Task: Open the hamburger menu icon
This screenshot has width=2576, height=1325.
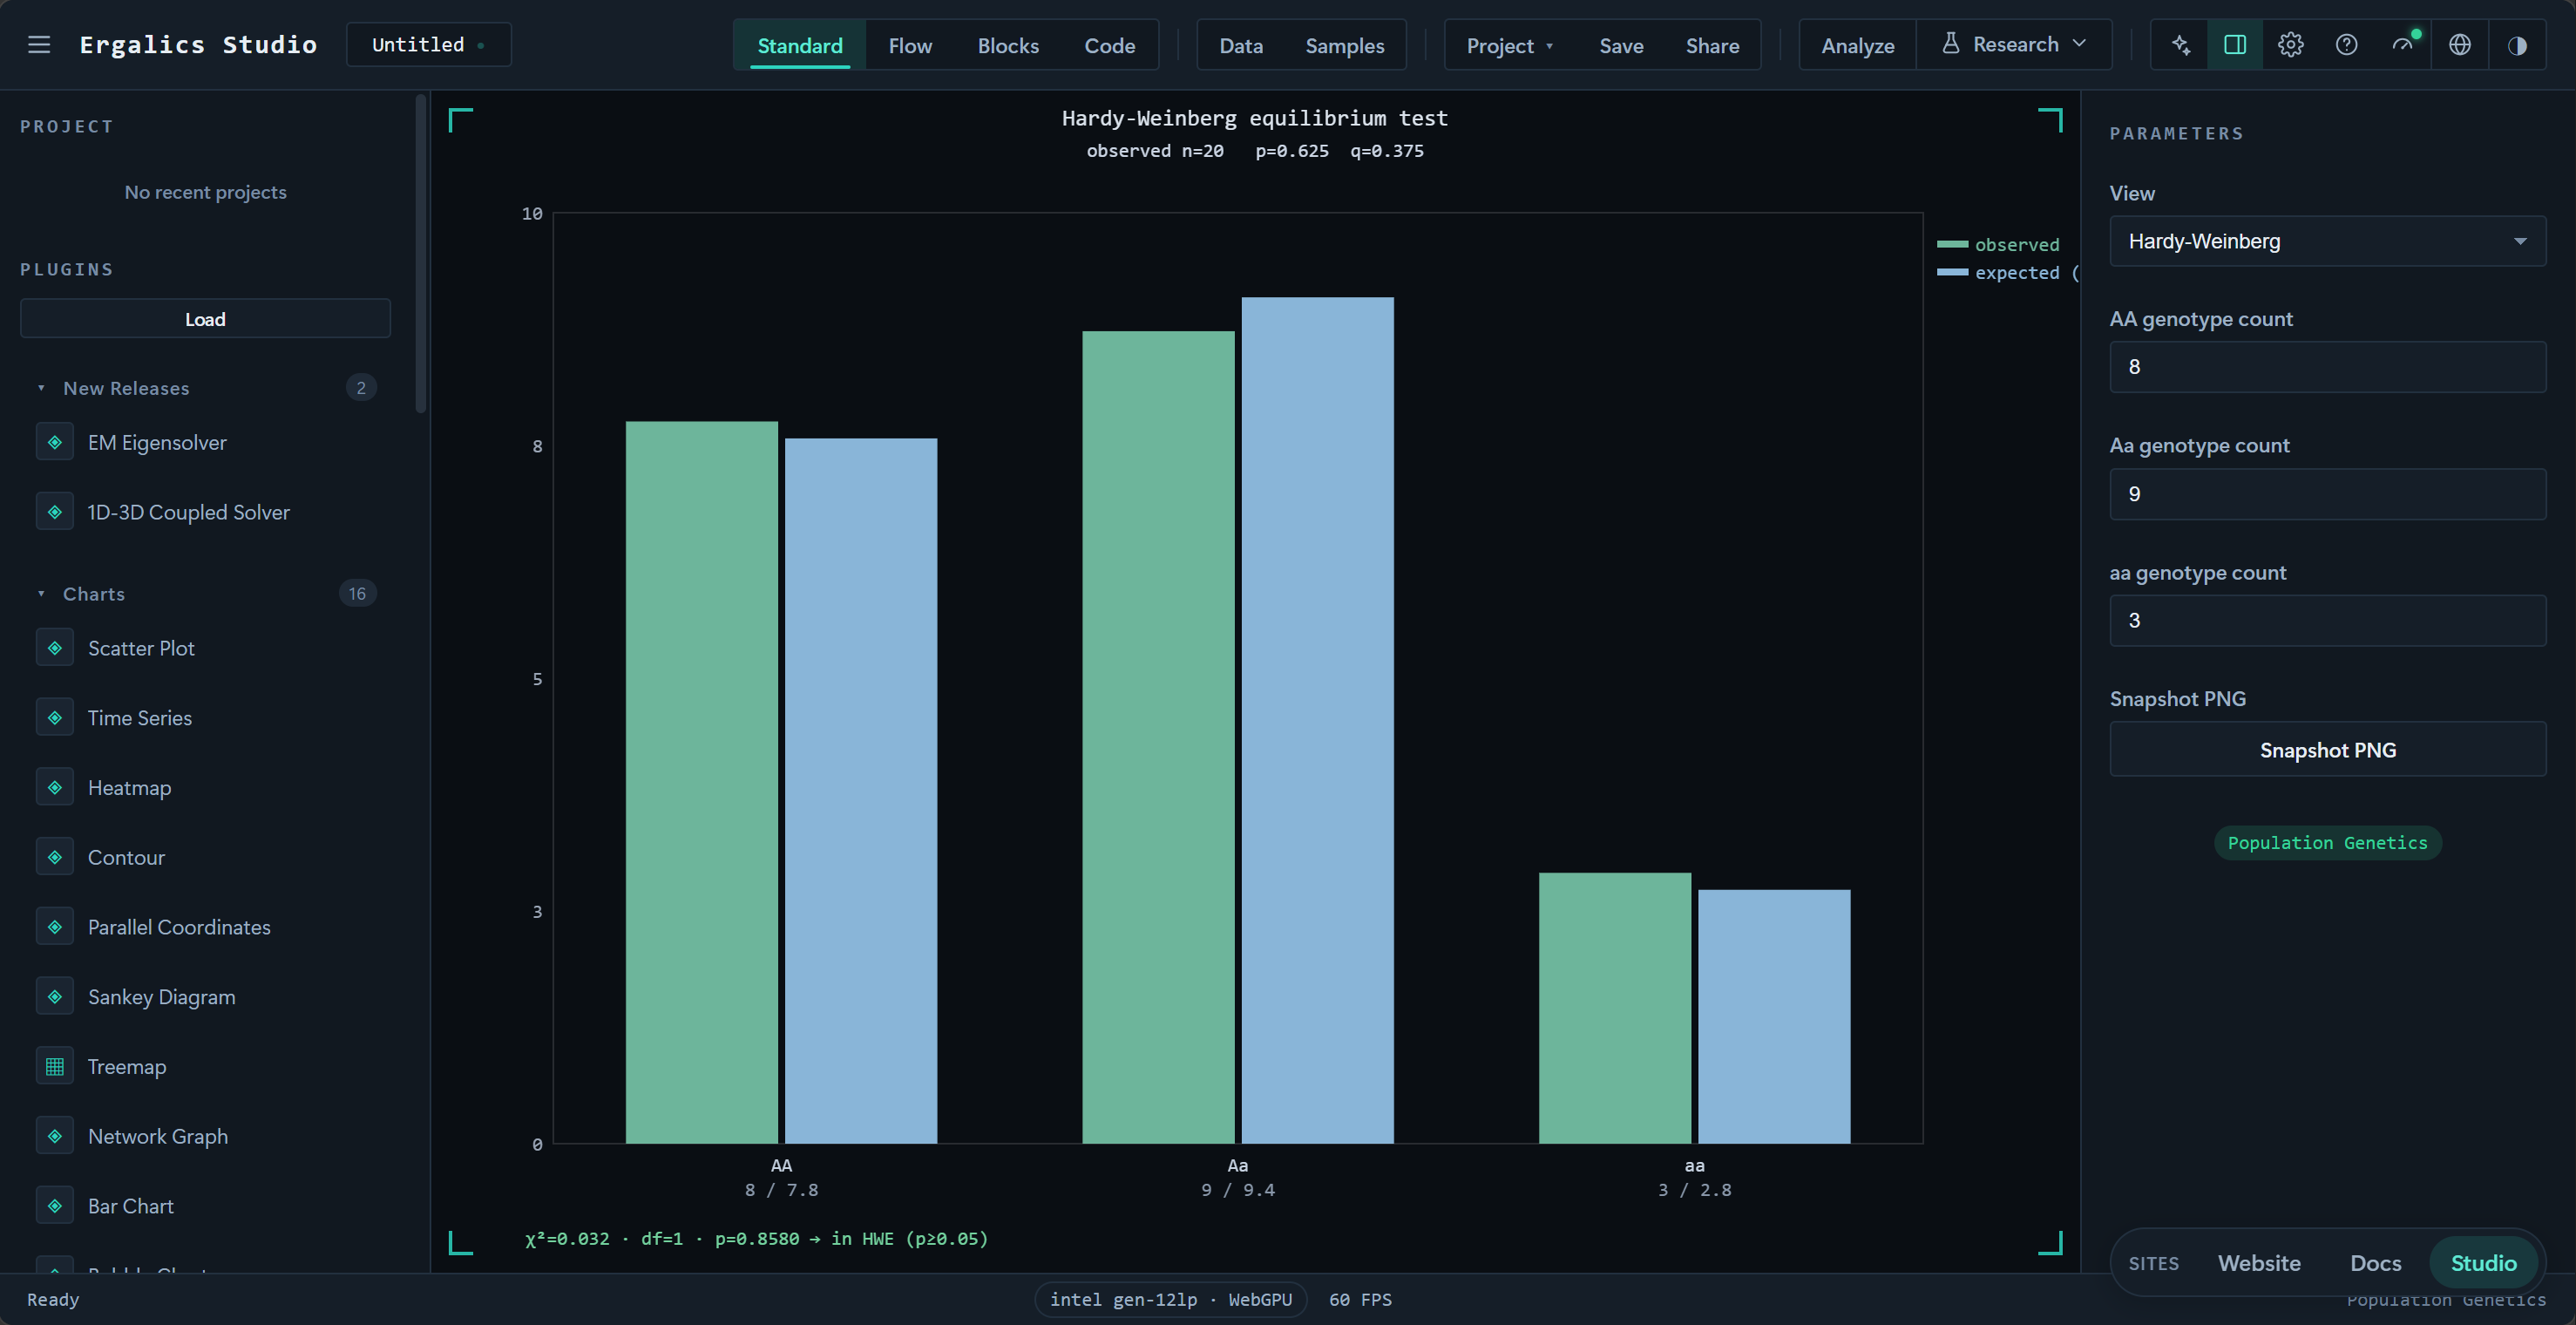Action: coord(39,45)
